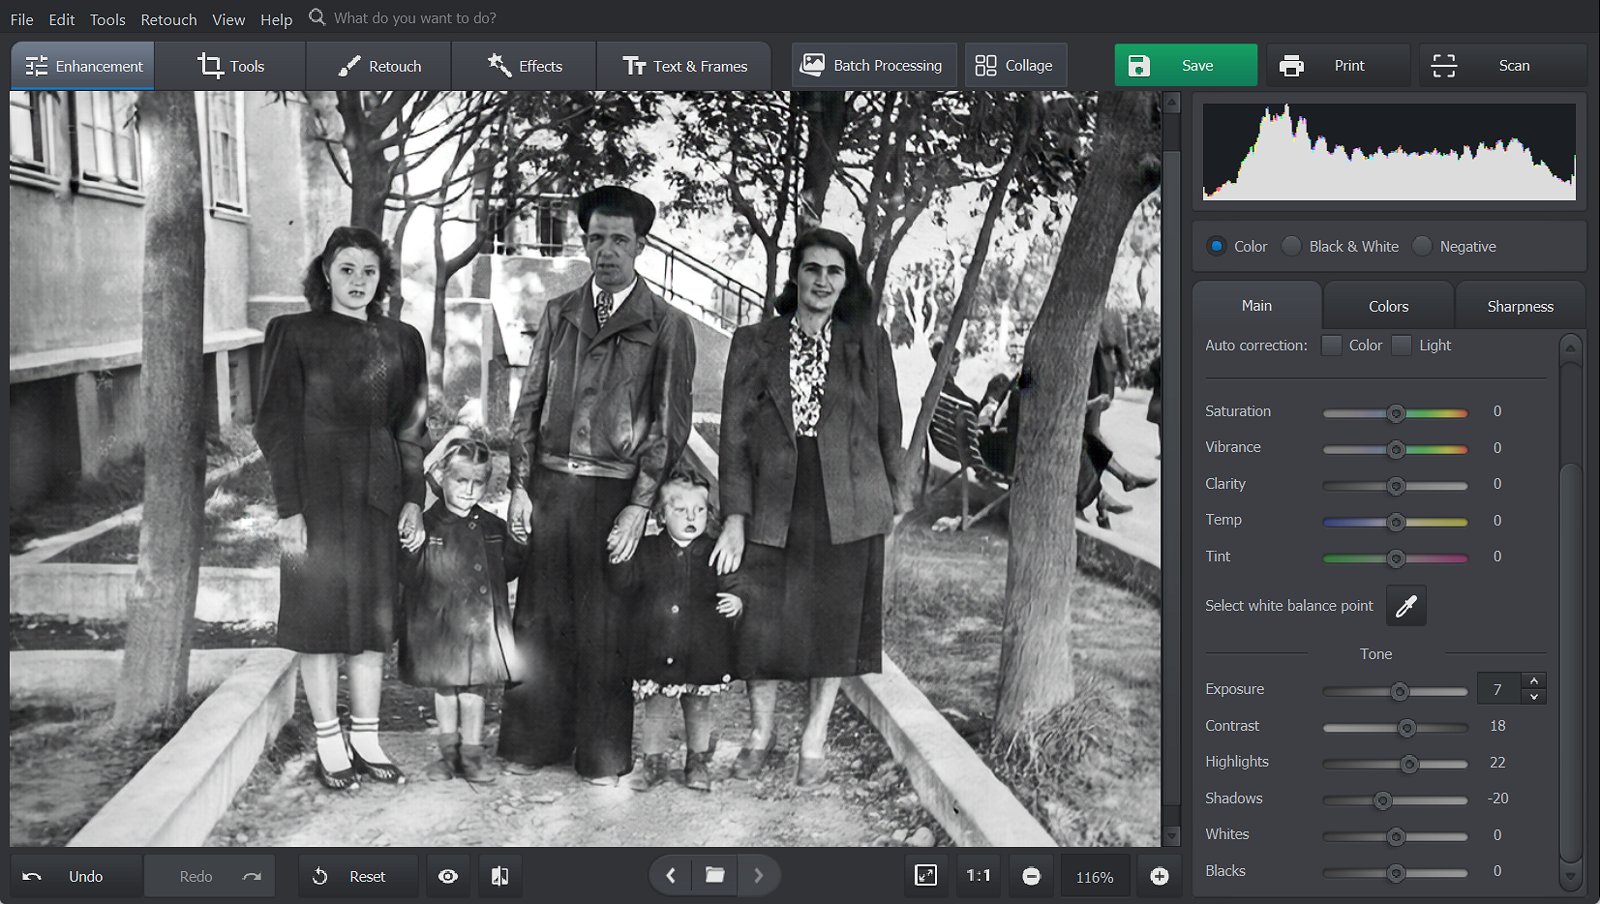
Task: Select the Black & White radio button
Action: [x=1292, y=246]
